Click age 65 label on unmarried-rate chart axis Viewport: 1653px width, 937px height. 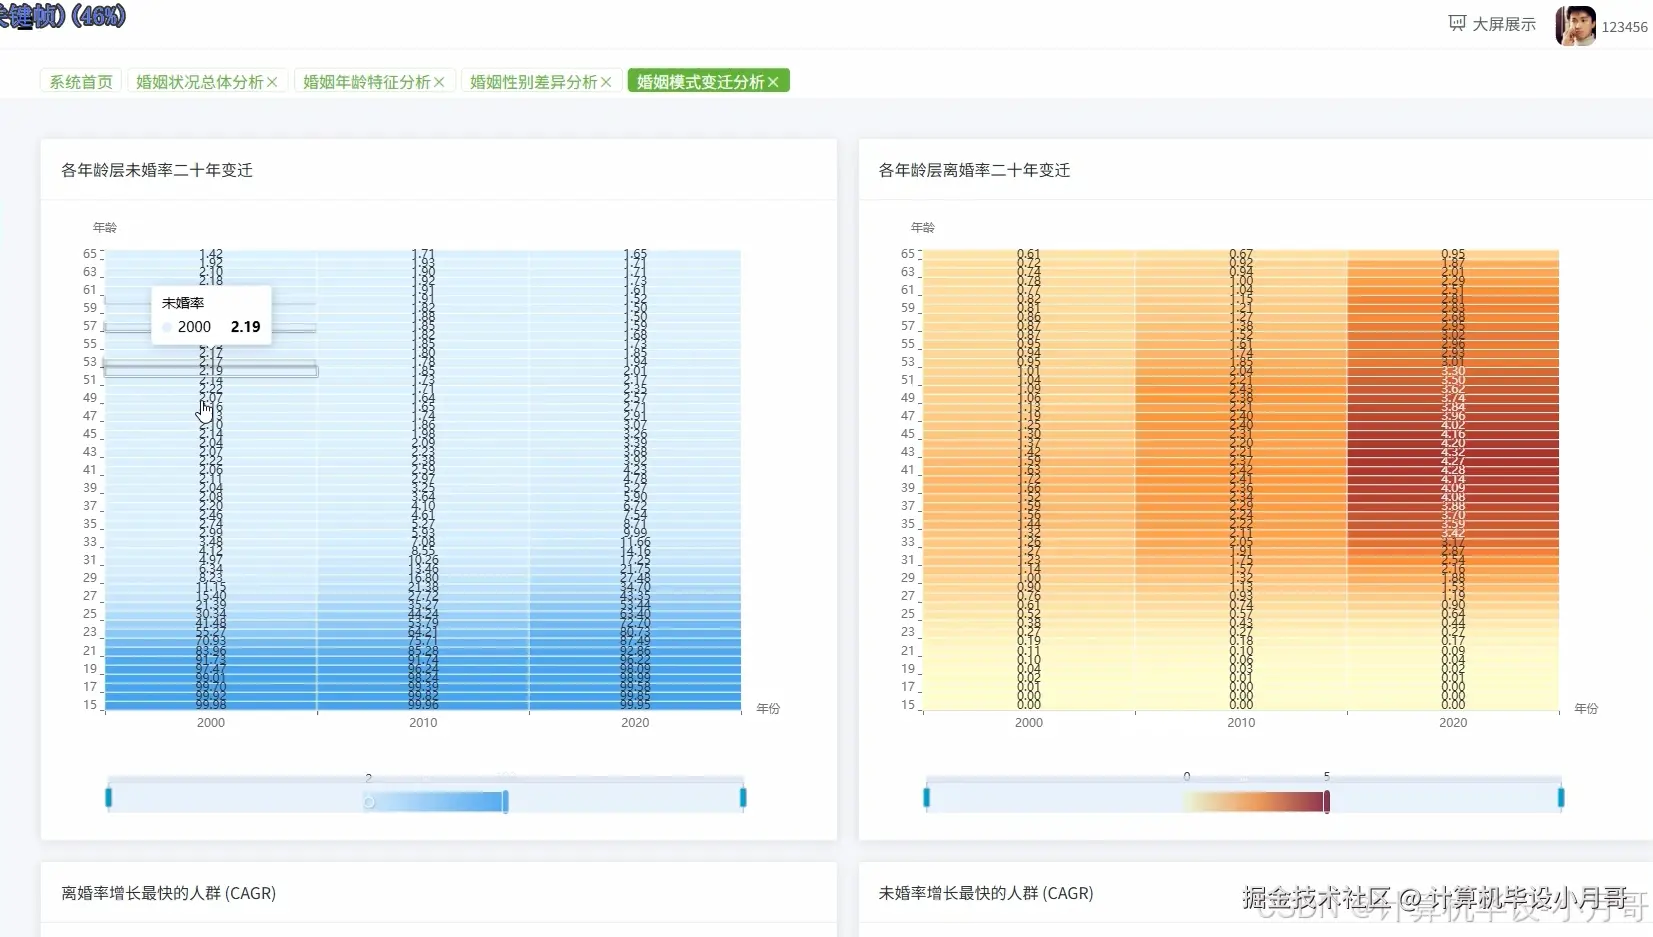click(x=90, y=254)
